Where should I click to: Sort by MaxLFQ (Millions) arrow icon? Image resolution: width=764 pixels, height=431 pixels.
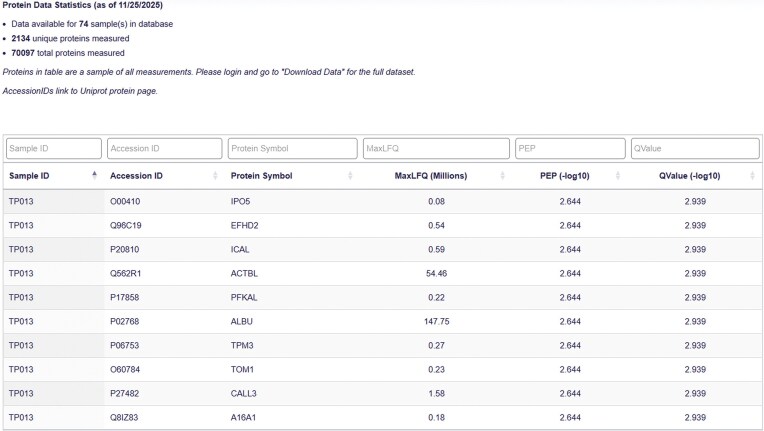tap(502, 175)
